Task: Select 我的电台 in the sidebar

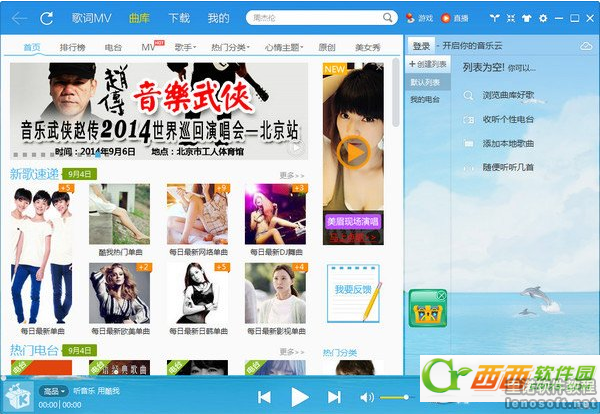Action: tap(425, 100)
